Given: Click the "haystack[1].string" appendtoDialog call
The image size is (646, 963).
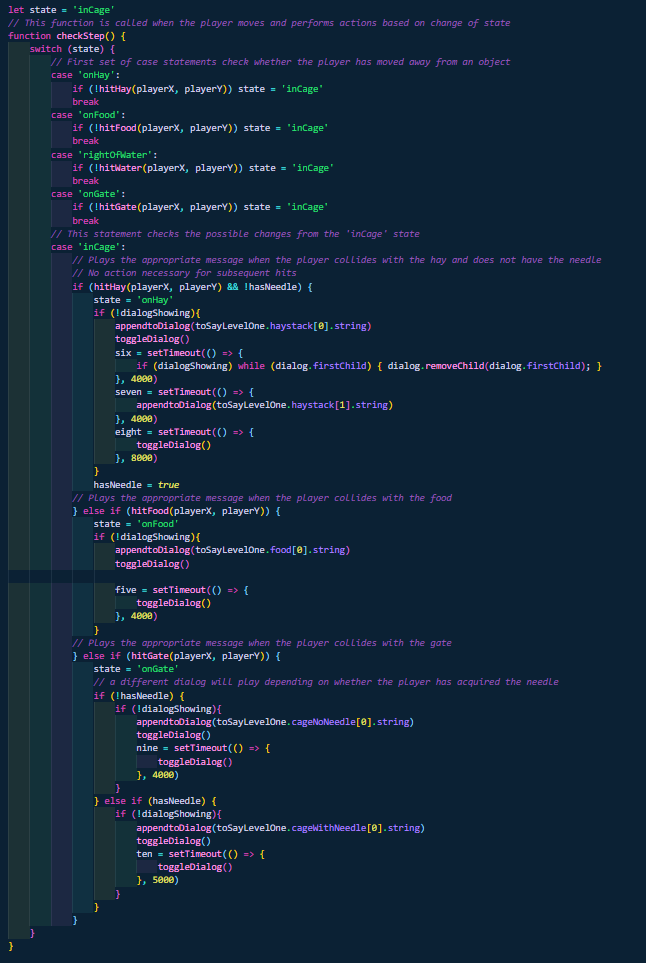Looking at the screenshot, I should tap(265, 405).
